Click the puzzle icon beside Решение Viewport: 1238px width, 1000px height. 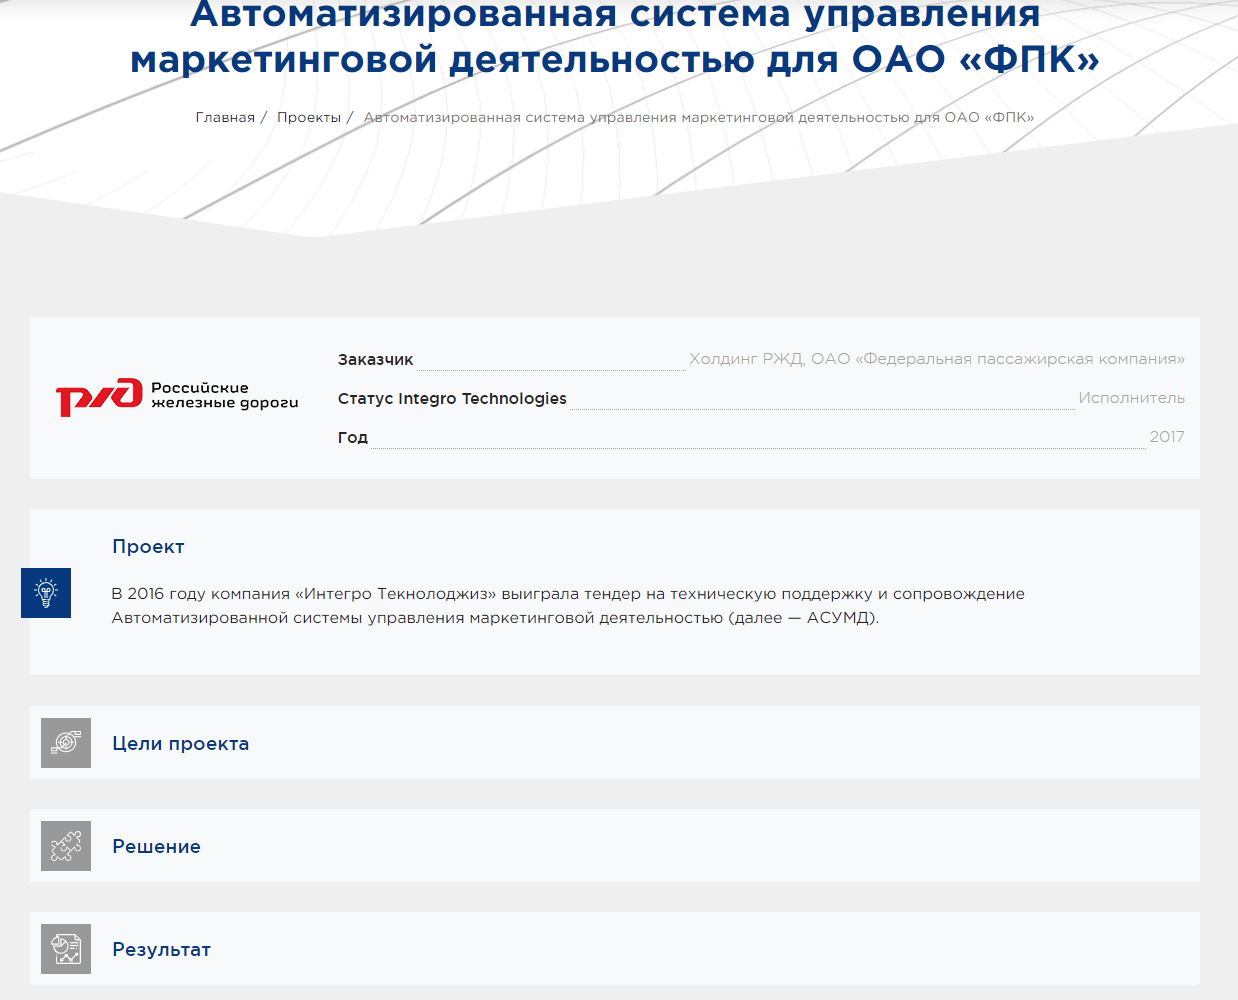click(x=66, y=846)
